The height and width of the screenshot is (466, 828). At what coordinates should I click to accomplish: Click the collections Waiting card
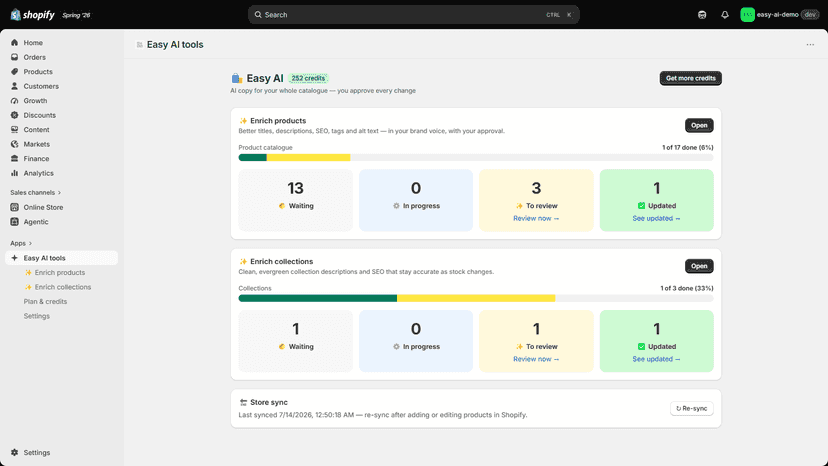click(x=296, y=341)
